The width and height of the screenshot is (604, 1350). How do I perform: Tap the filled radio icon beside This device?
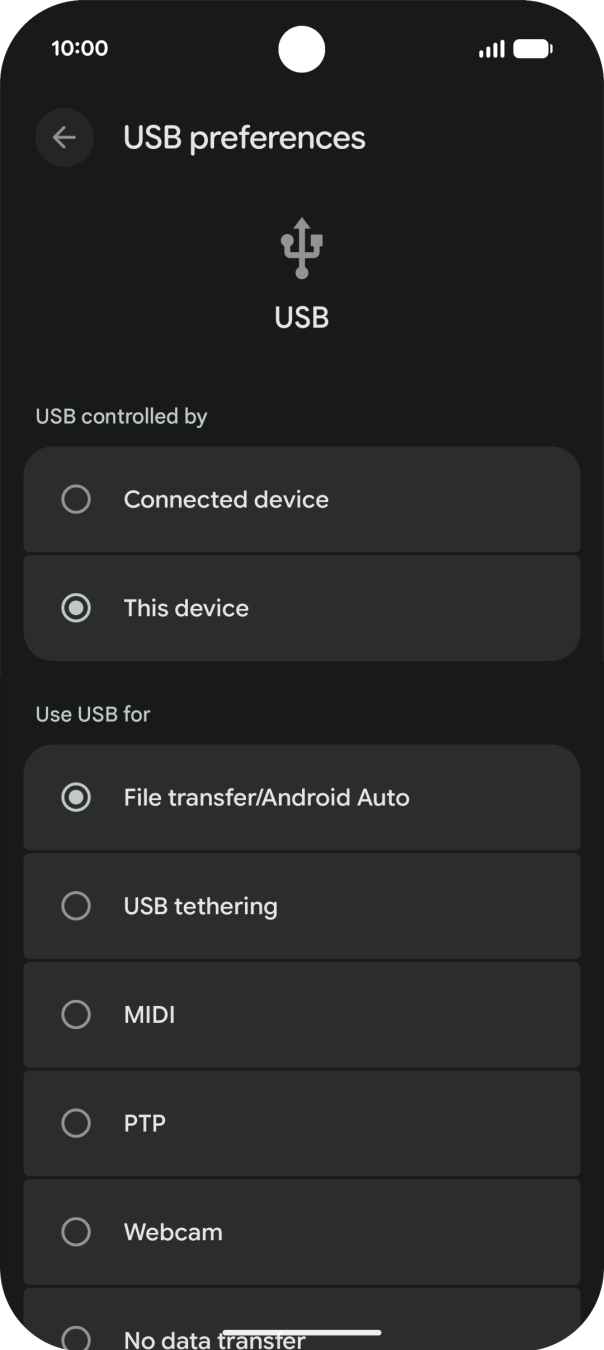click(77, 608)
